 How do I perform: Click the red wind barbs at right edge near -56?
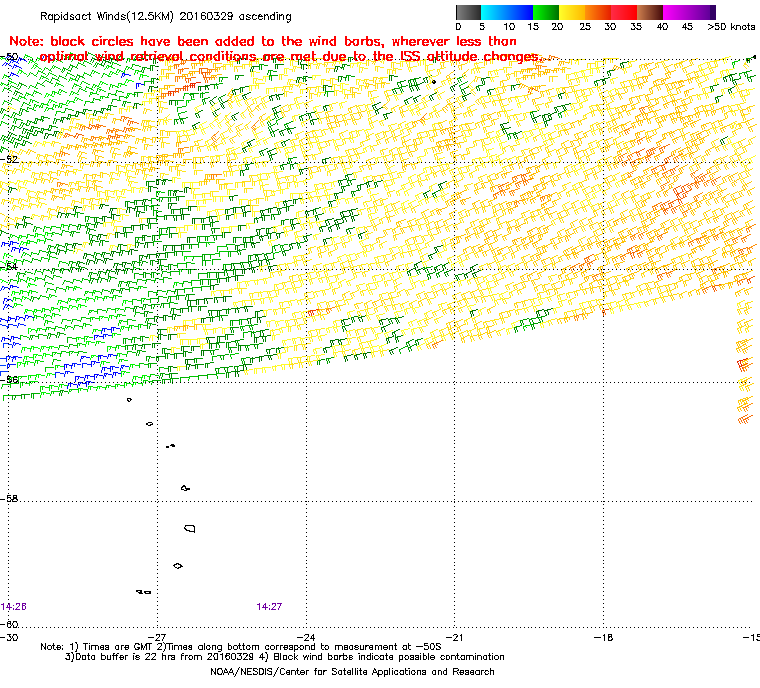coord(743,364)
